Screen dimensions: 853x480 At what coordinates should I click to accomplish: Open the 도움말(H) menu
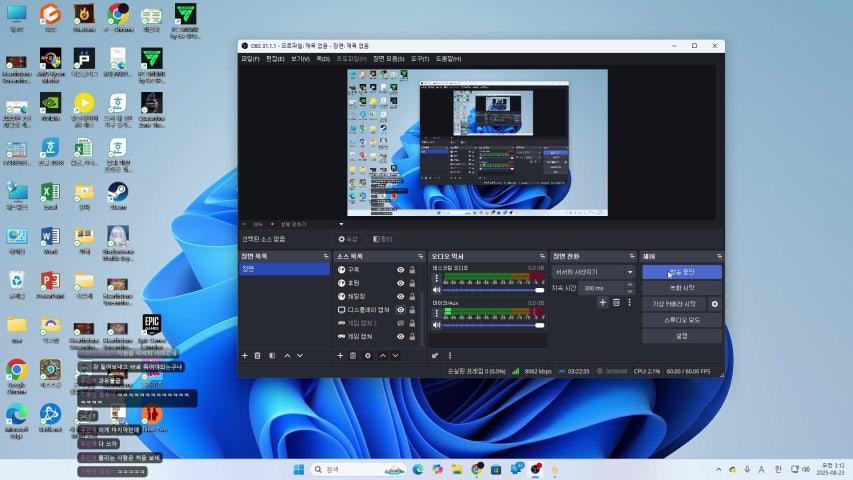point(448,59)
